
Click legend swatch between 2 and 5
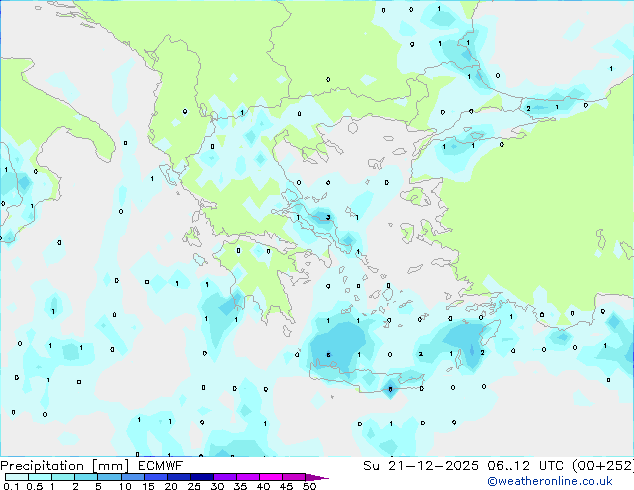click(x=86, y=477)
